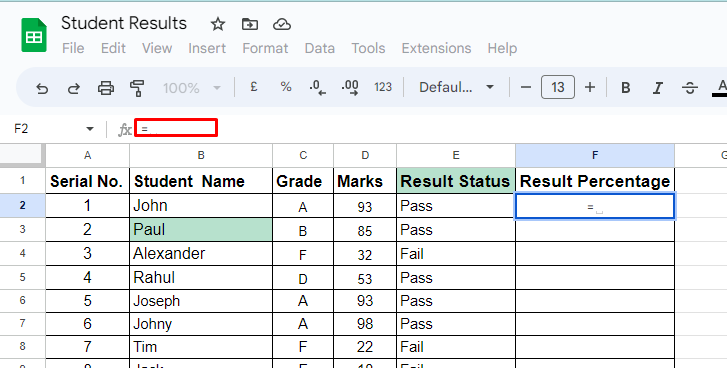Click the Undo arrow

point(42,88)
